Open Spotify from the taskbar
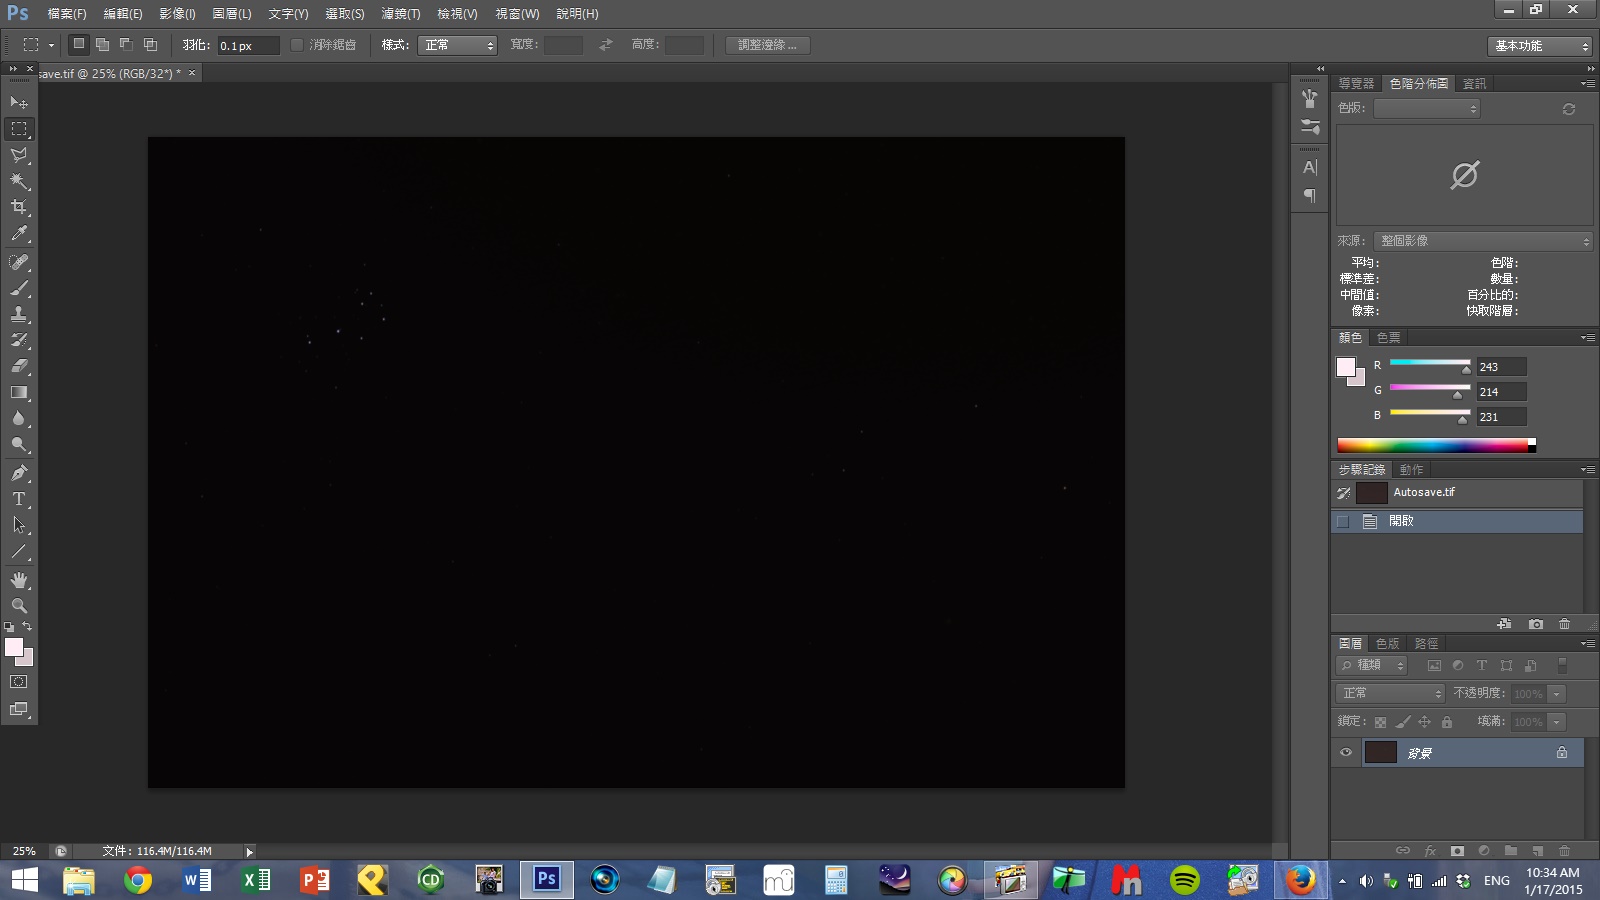Image resolution: width=1600 pixels, height=900 pixels. (x=1184, y=880)
